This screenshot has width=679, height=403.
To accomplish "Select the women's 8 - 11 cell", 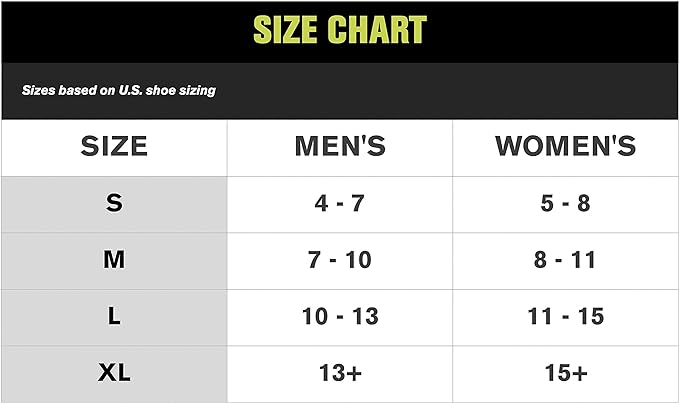I will tap(566, 260).
